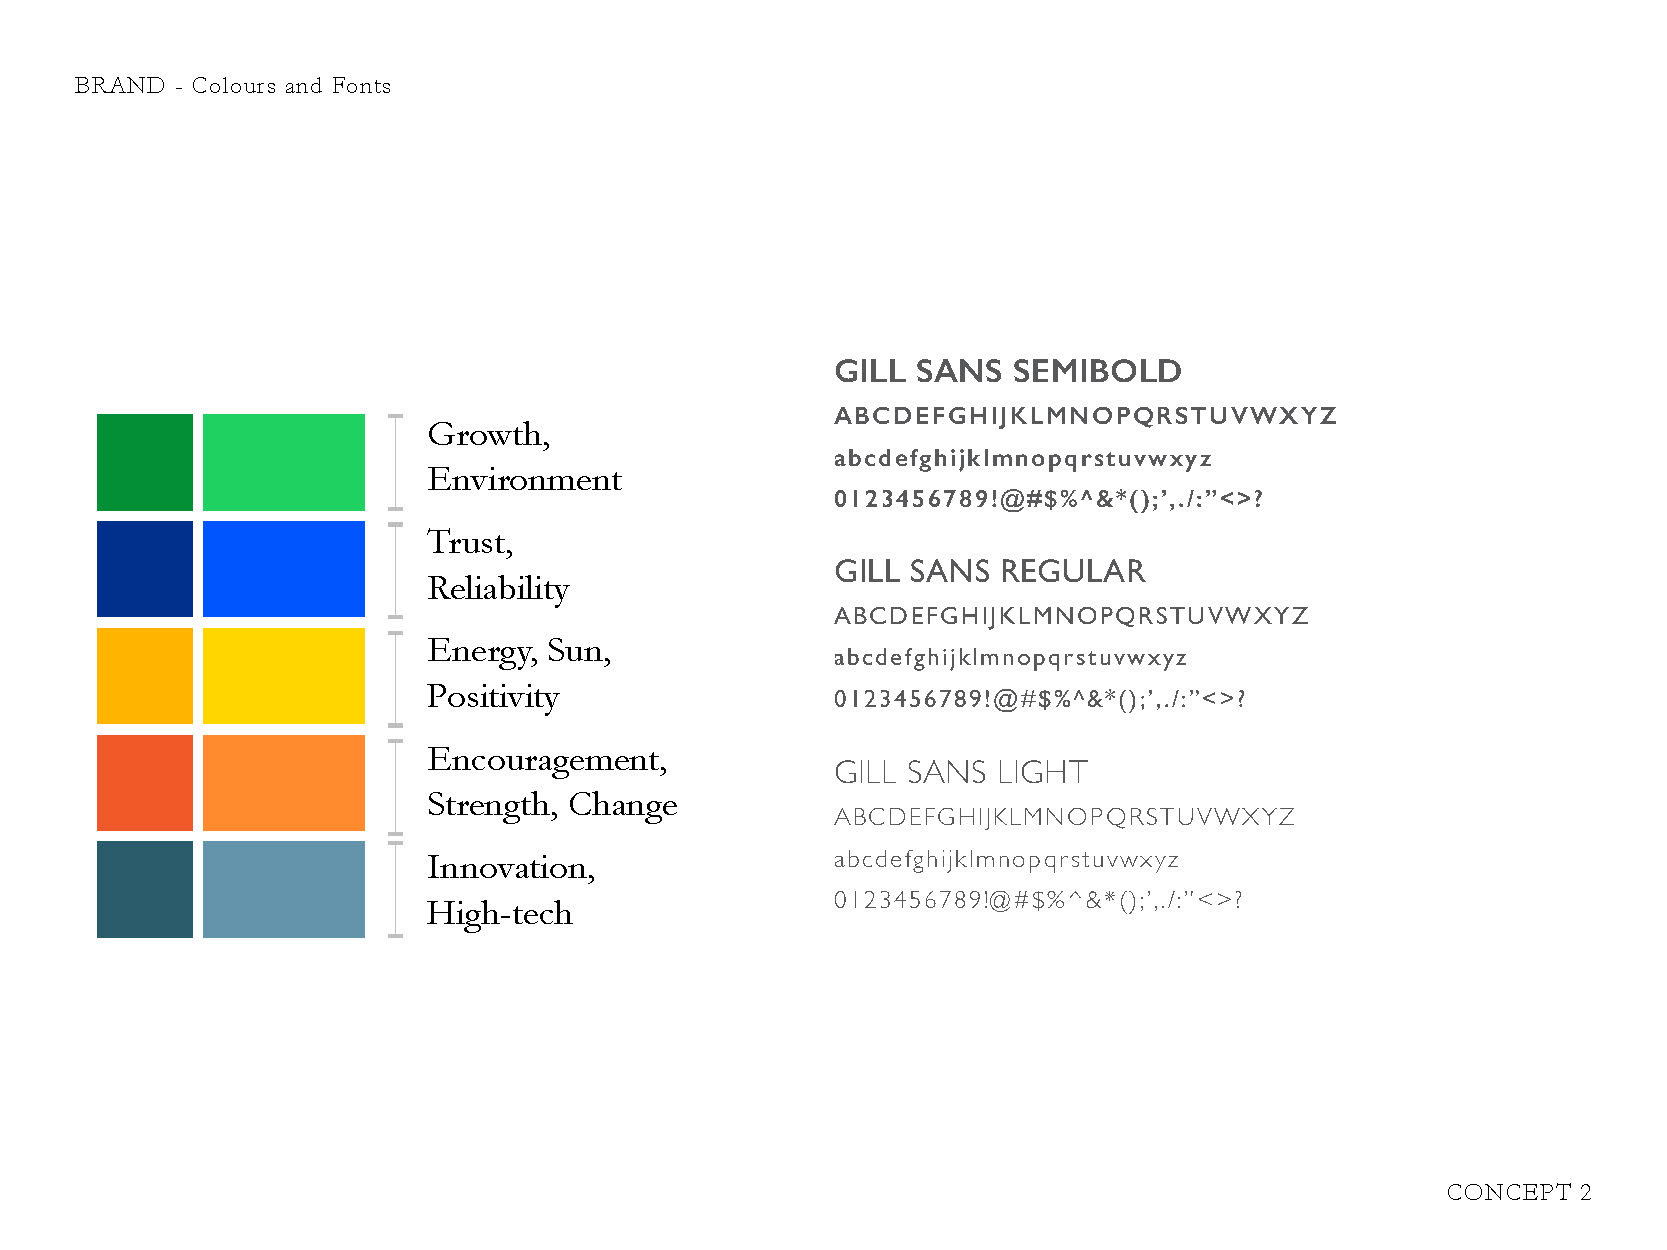This screenshot has width=1667, height=1250.
Task: Choose the light orange colour swatch
Action: coord(284,783)
